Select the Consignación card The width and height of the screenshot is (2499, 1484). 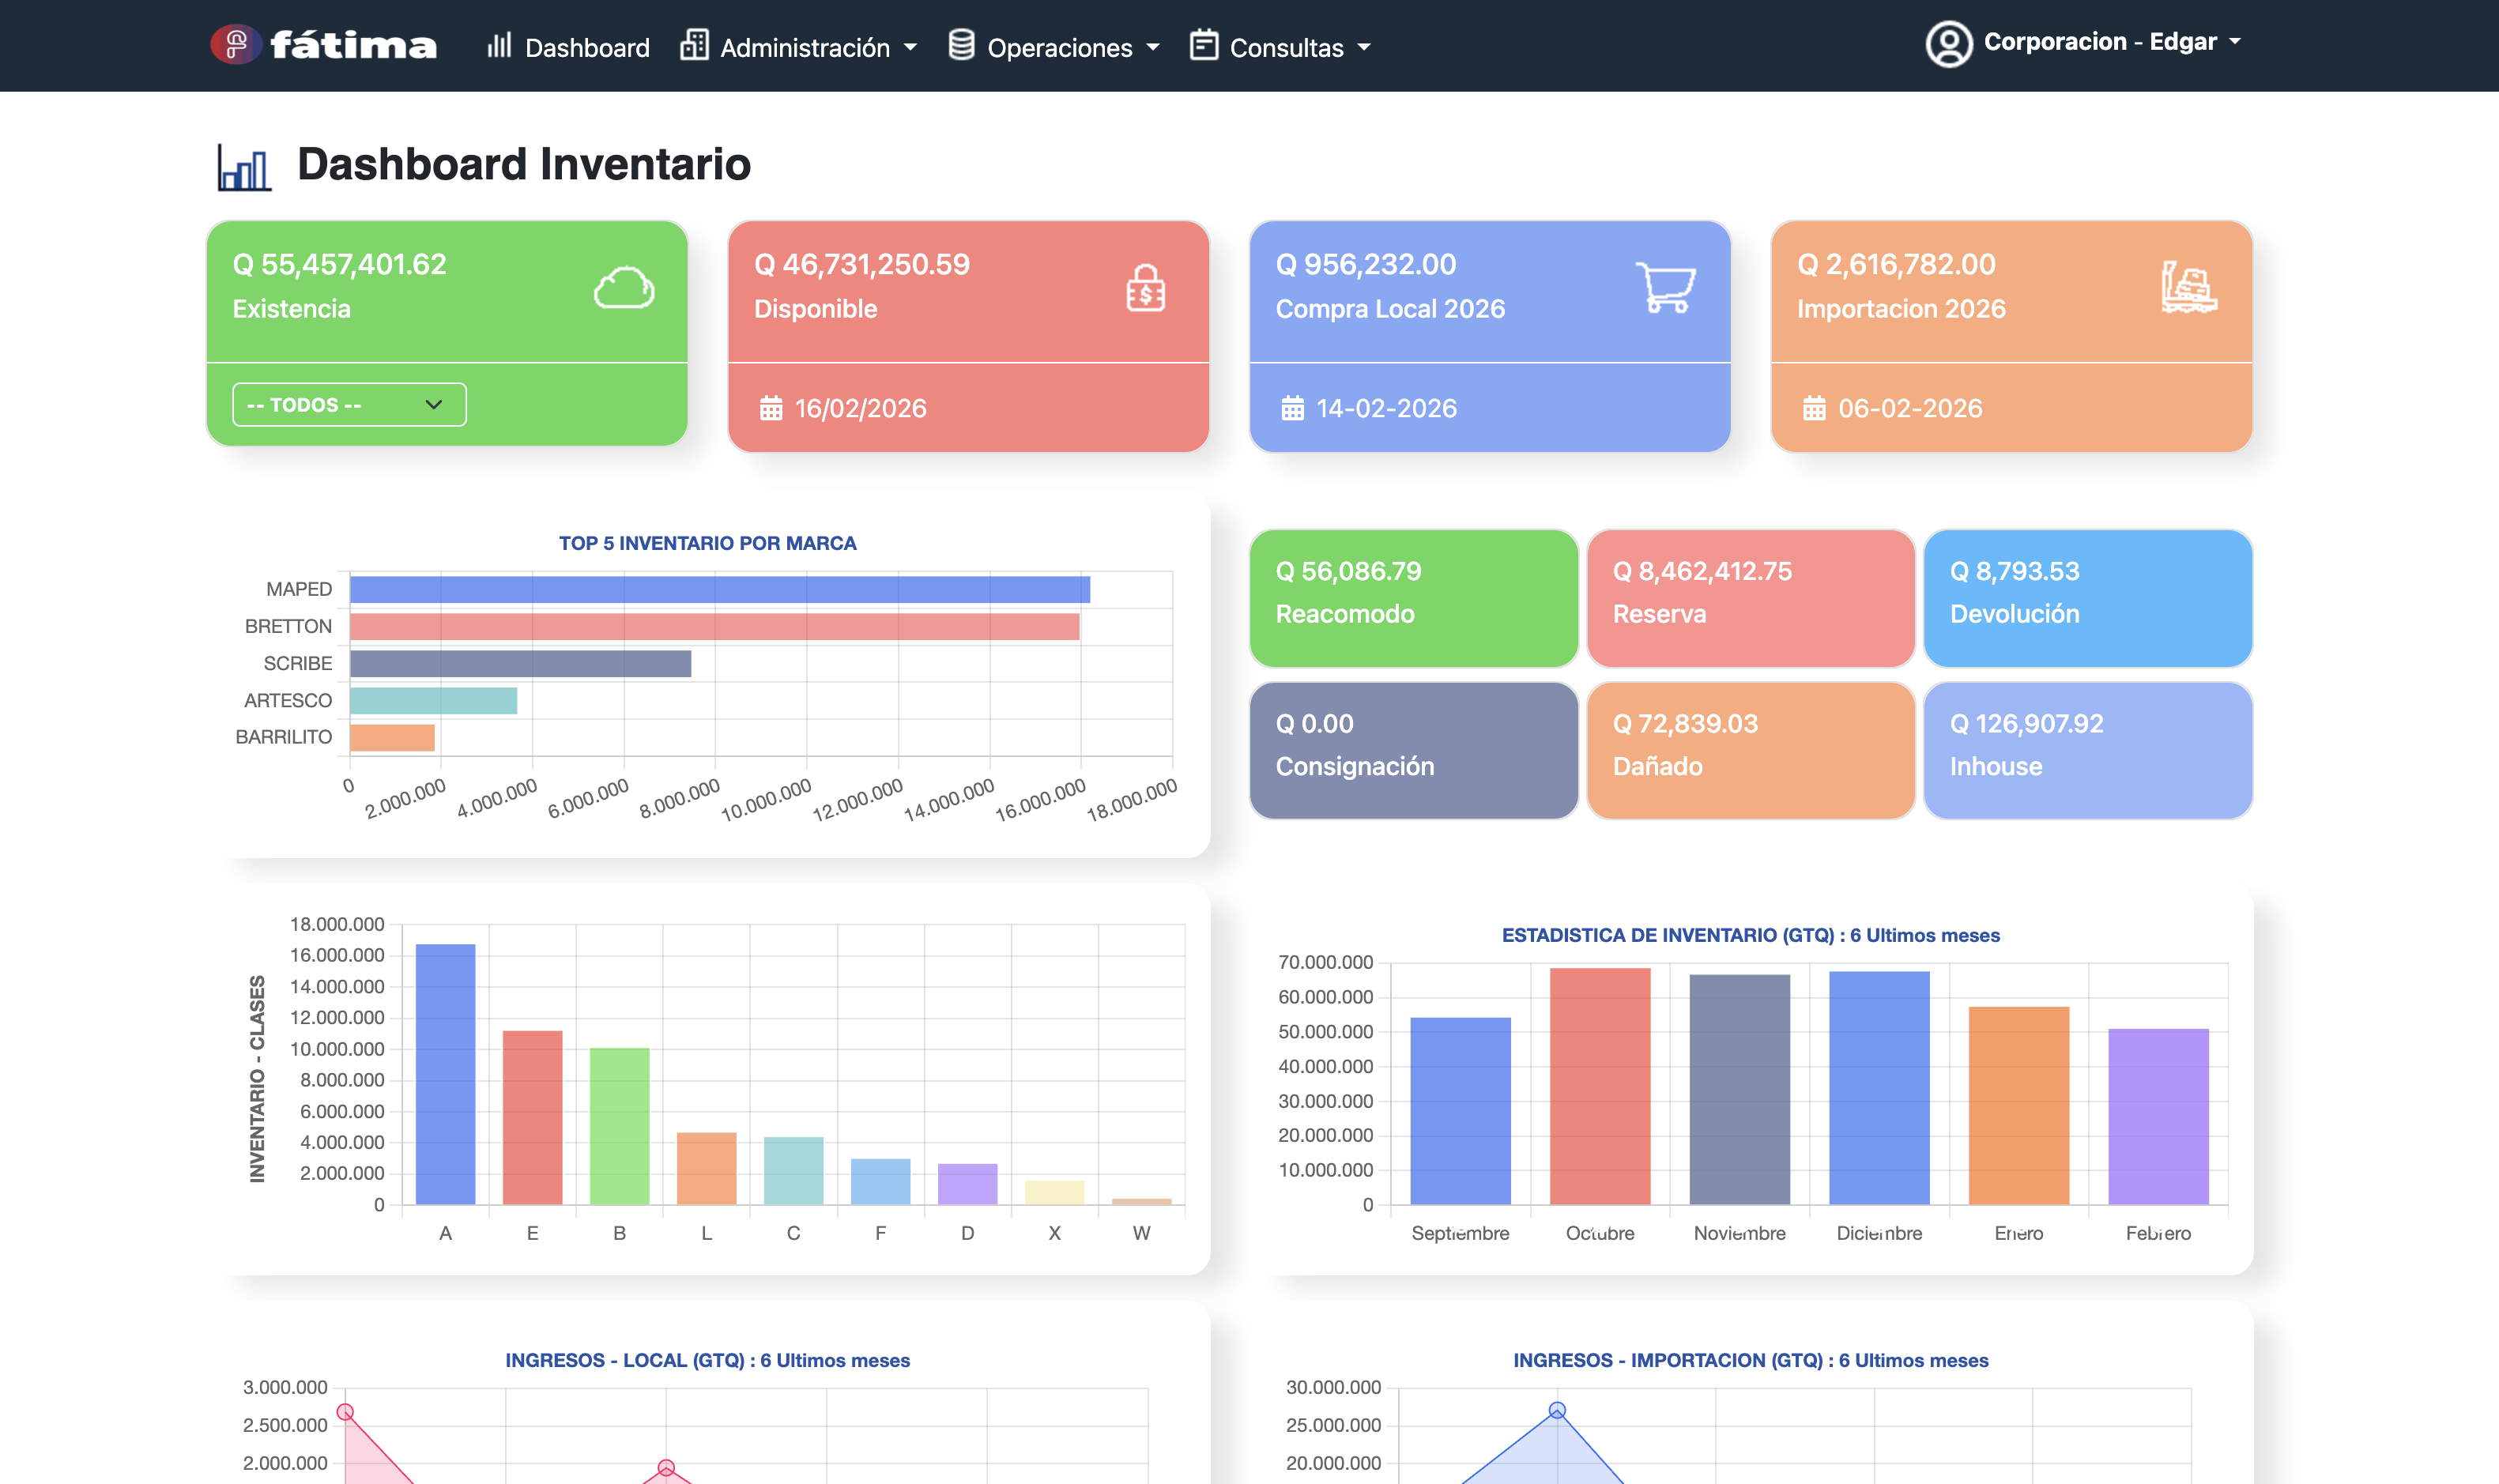tap(1413, 750)
